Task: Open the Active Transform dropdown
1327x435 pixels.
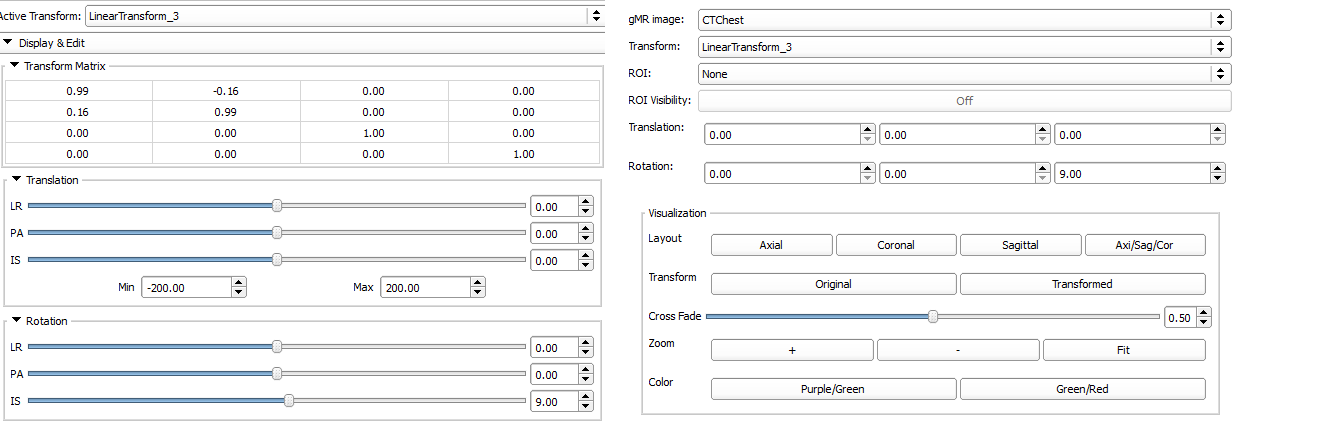Action: pyautogui.click(x=344, y=16)
